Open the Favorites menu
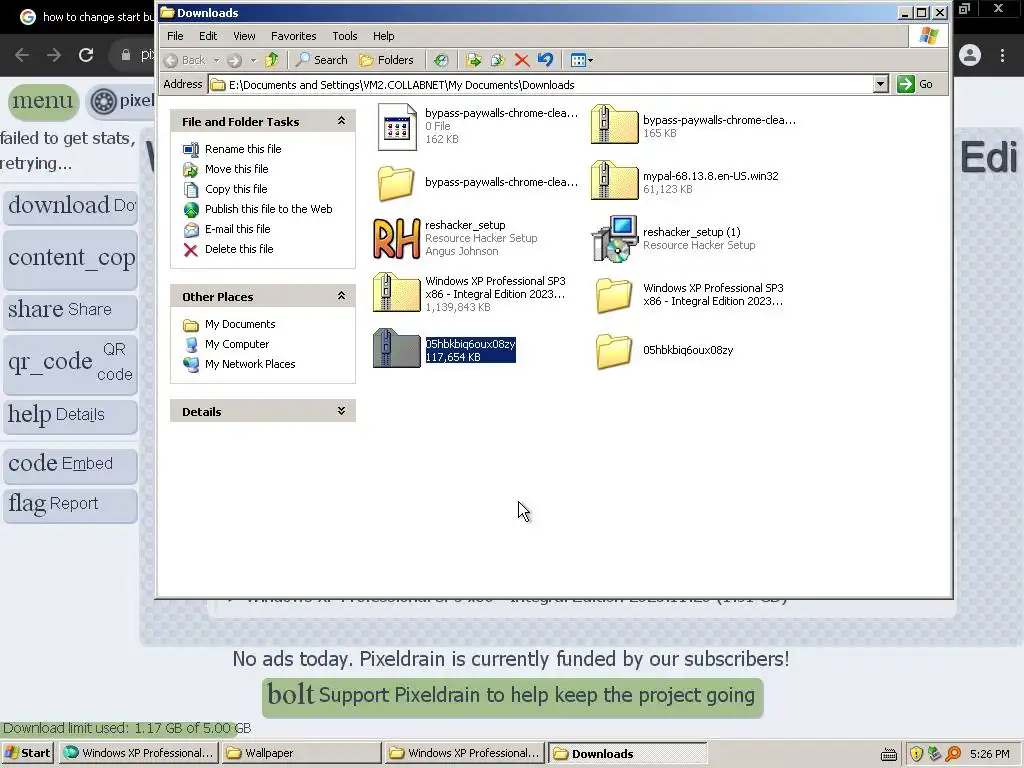 pos(293,36)
